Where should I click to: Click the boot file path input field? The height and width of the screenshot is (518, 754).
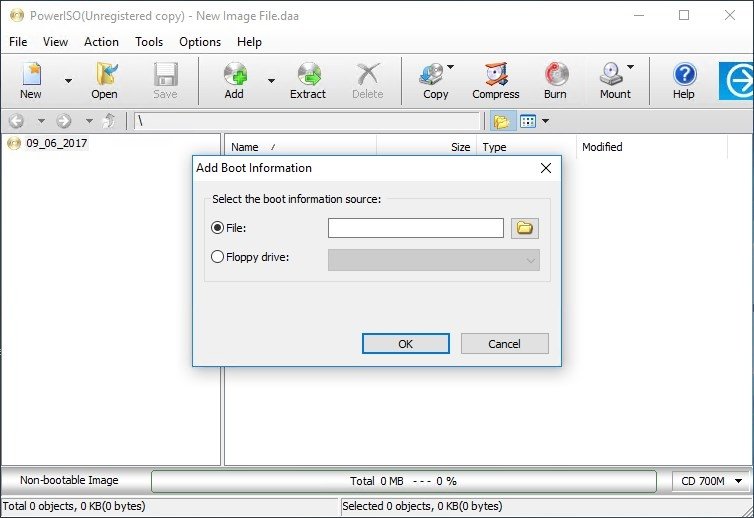coord(416,228)
